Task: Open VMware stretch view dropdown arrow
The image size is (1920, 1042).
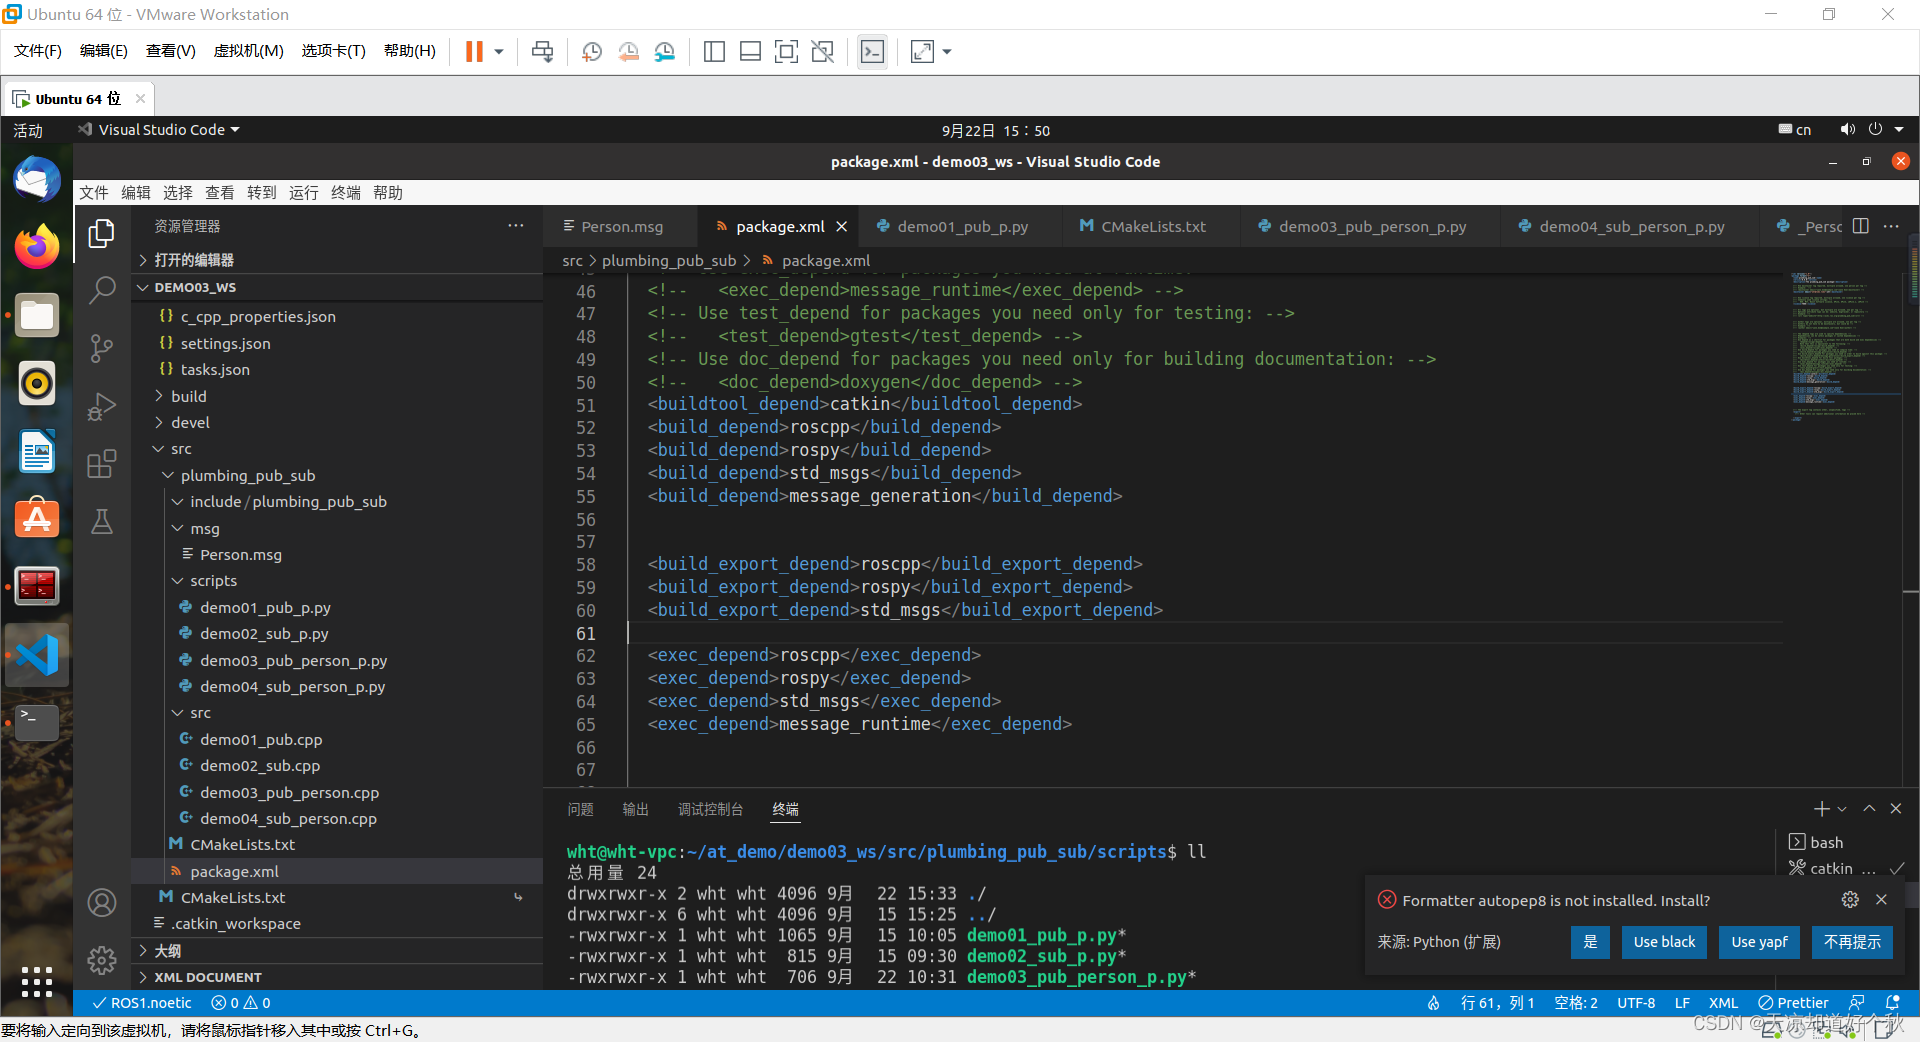Action: coord(946,52)
